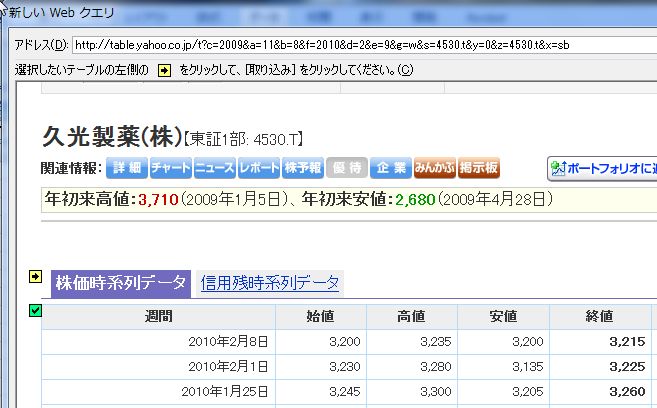The image size is (657, 408).
Task: Click closing price 3,260 cell
Action: (600, 392)
